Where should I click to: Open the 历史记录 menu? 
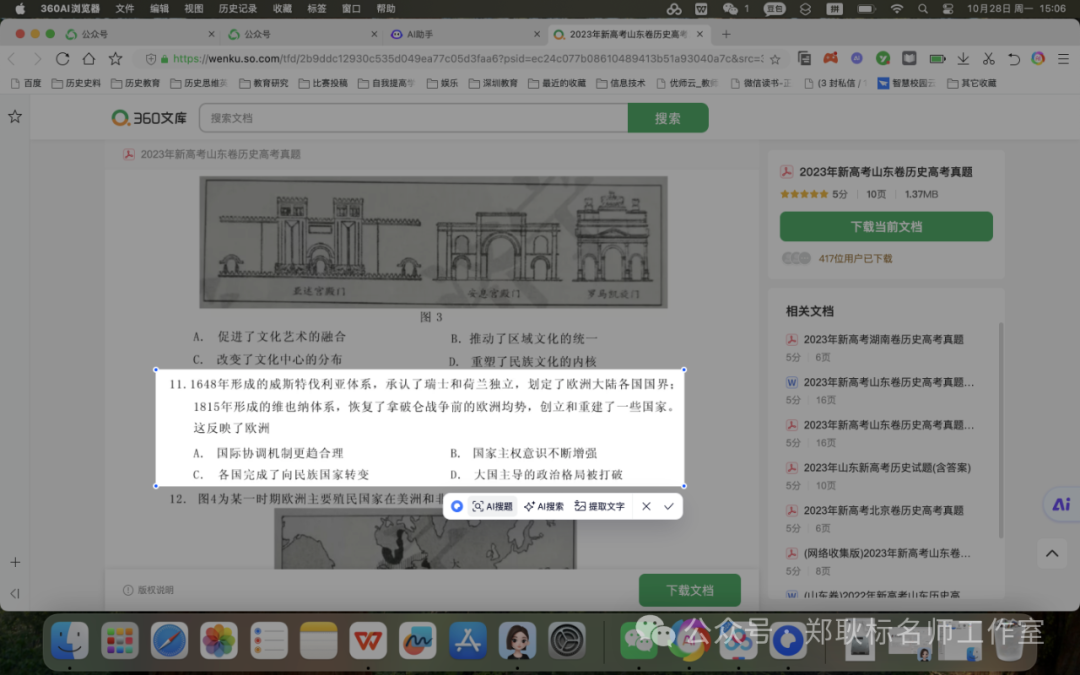point(238,8)
